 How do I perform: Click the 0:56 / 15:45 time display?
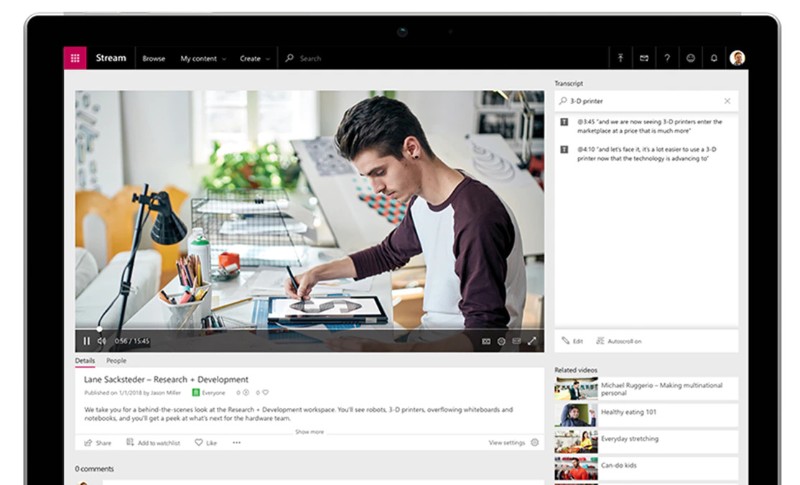tap(132, 341)
